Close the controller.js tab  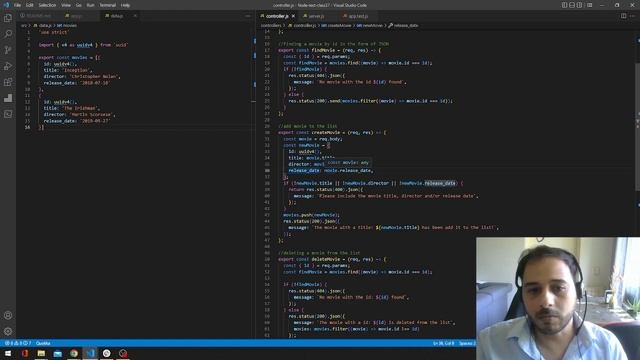click(x=293, y=16)
